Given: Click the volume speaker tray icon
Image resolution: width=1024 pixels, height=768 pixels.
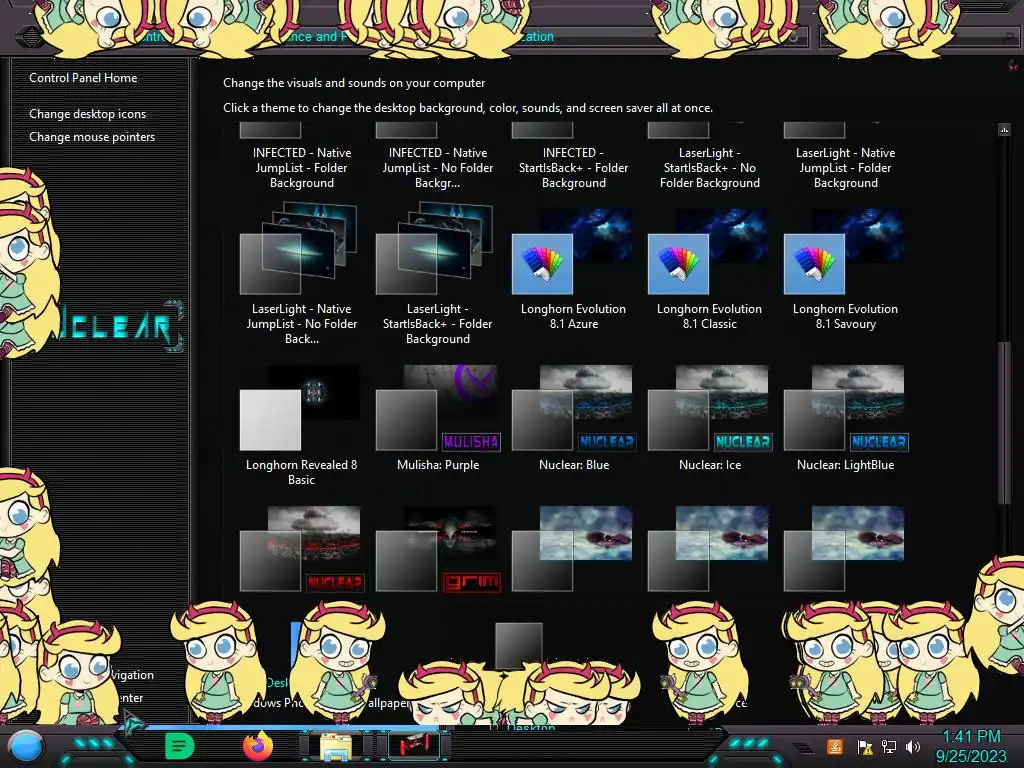Looking at the screenshot, I should (x=913, y=746).
